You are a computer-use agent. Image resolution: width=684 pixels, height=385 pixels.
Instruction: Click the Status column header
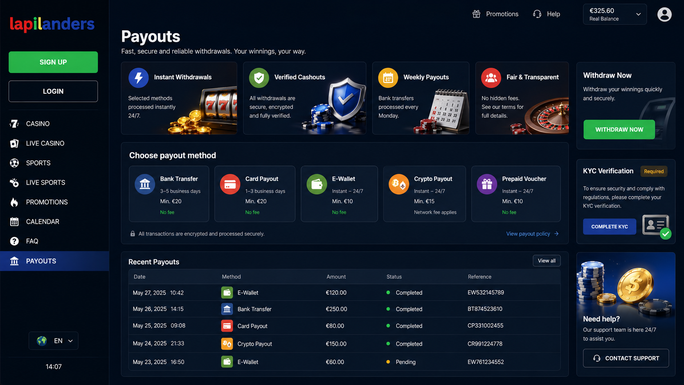coord(394,277)
